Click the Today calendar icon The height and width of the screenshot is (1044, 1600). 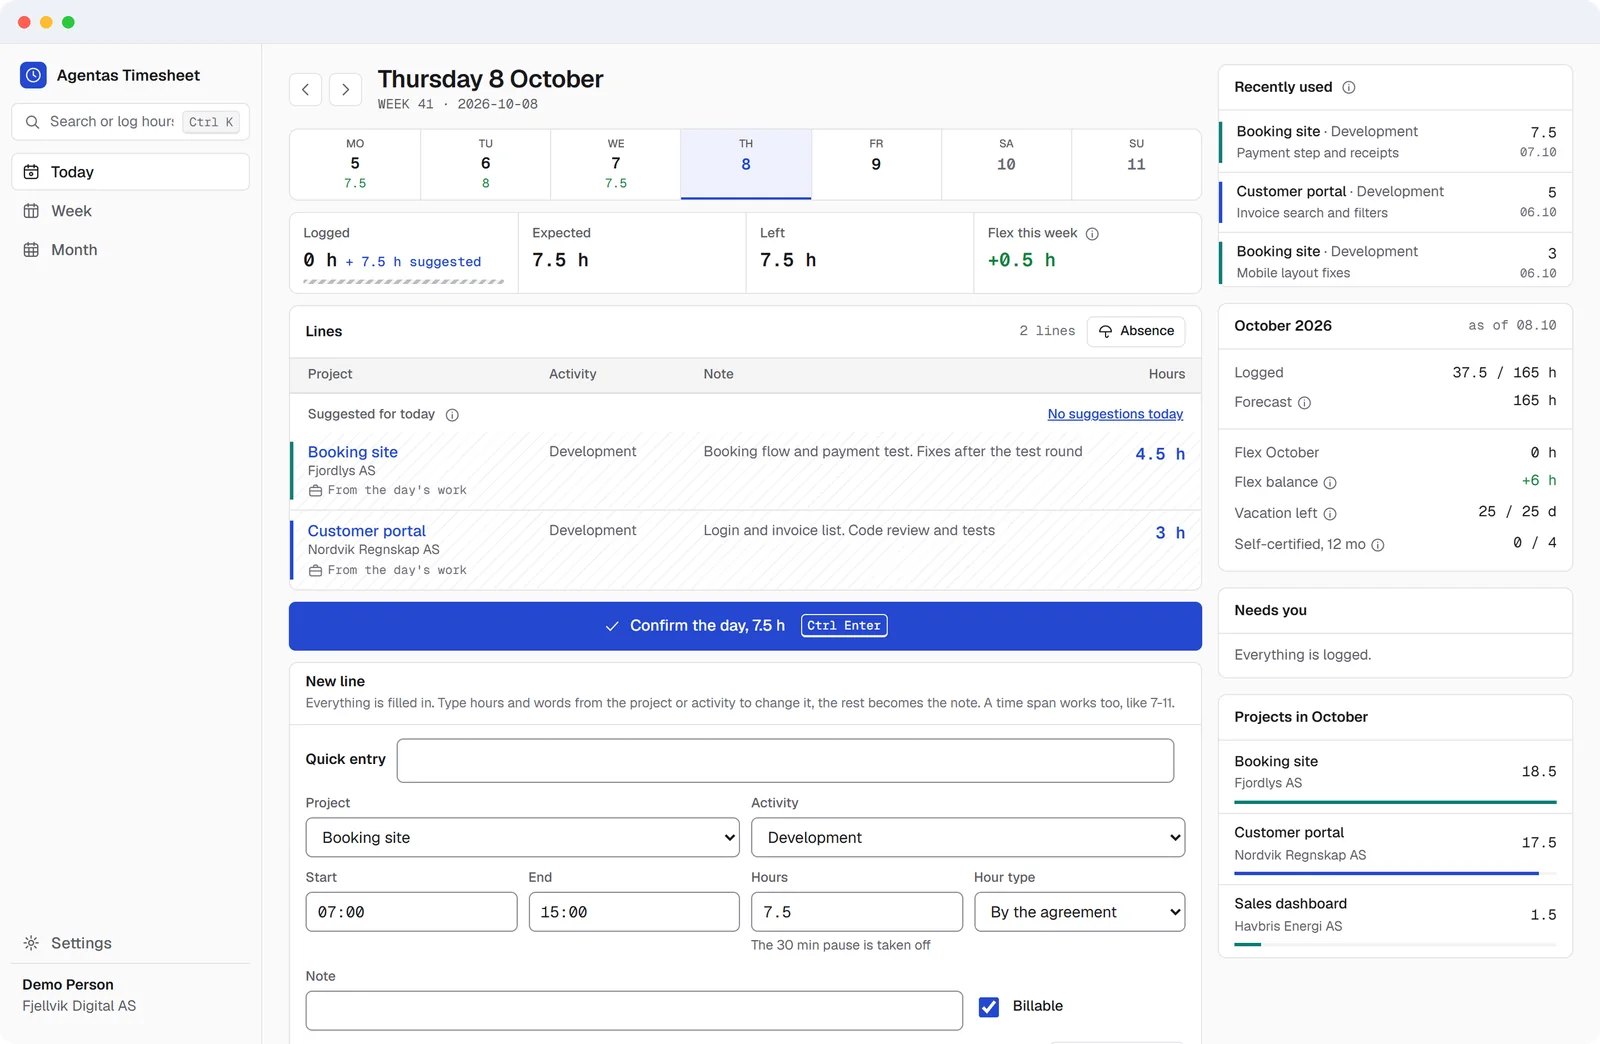[31, 172]
